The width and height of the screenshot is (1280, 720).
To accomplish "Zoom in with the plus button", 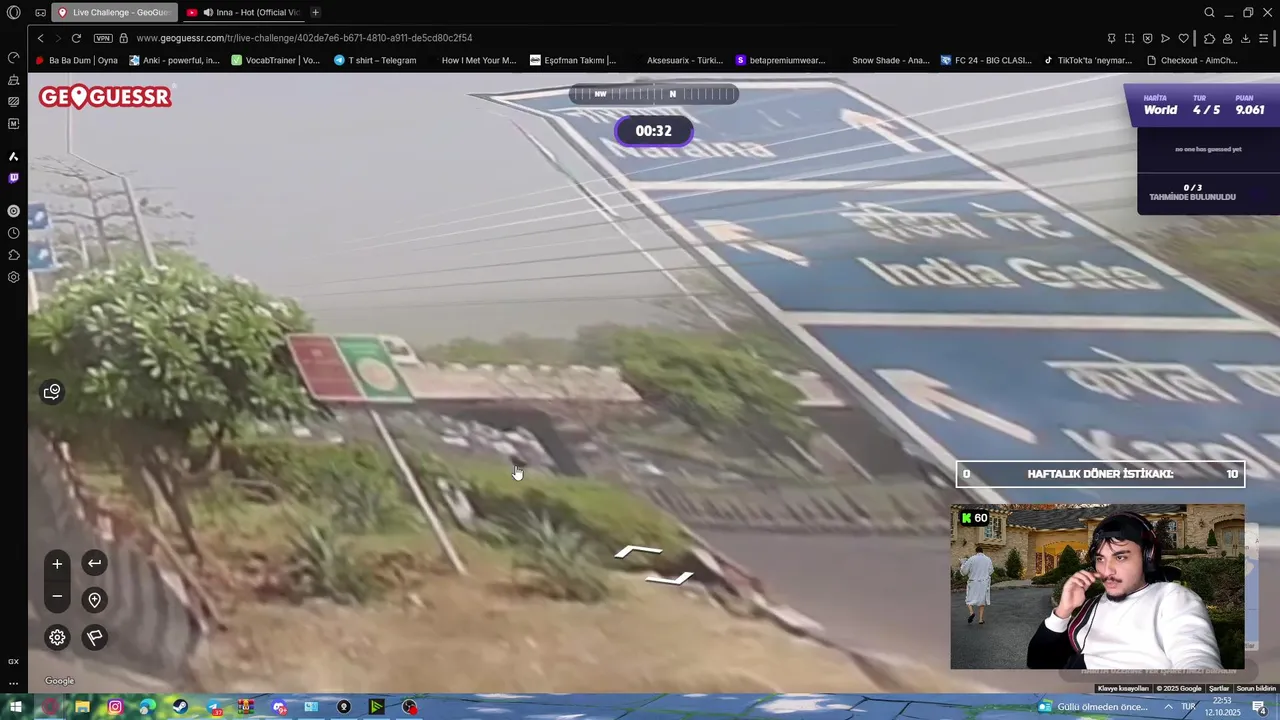I will 57,564.
